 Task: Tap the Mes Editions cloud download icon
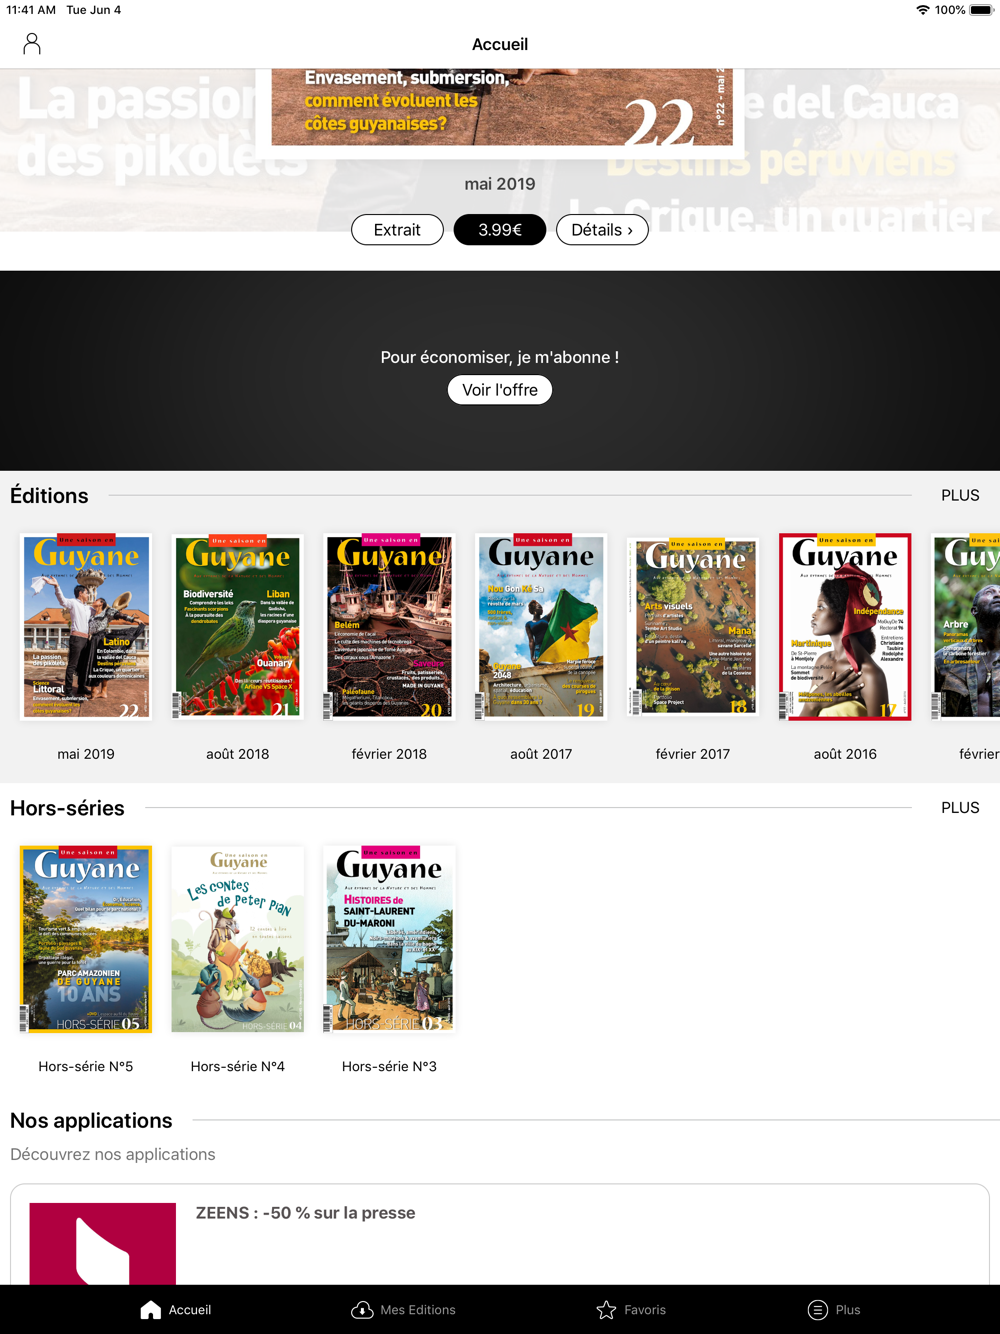362,1310
